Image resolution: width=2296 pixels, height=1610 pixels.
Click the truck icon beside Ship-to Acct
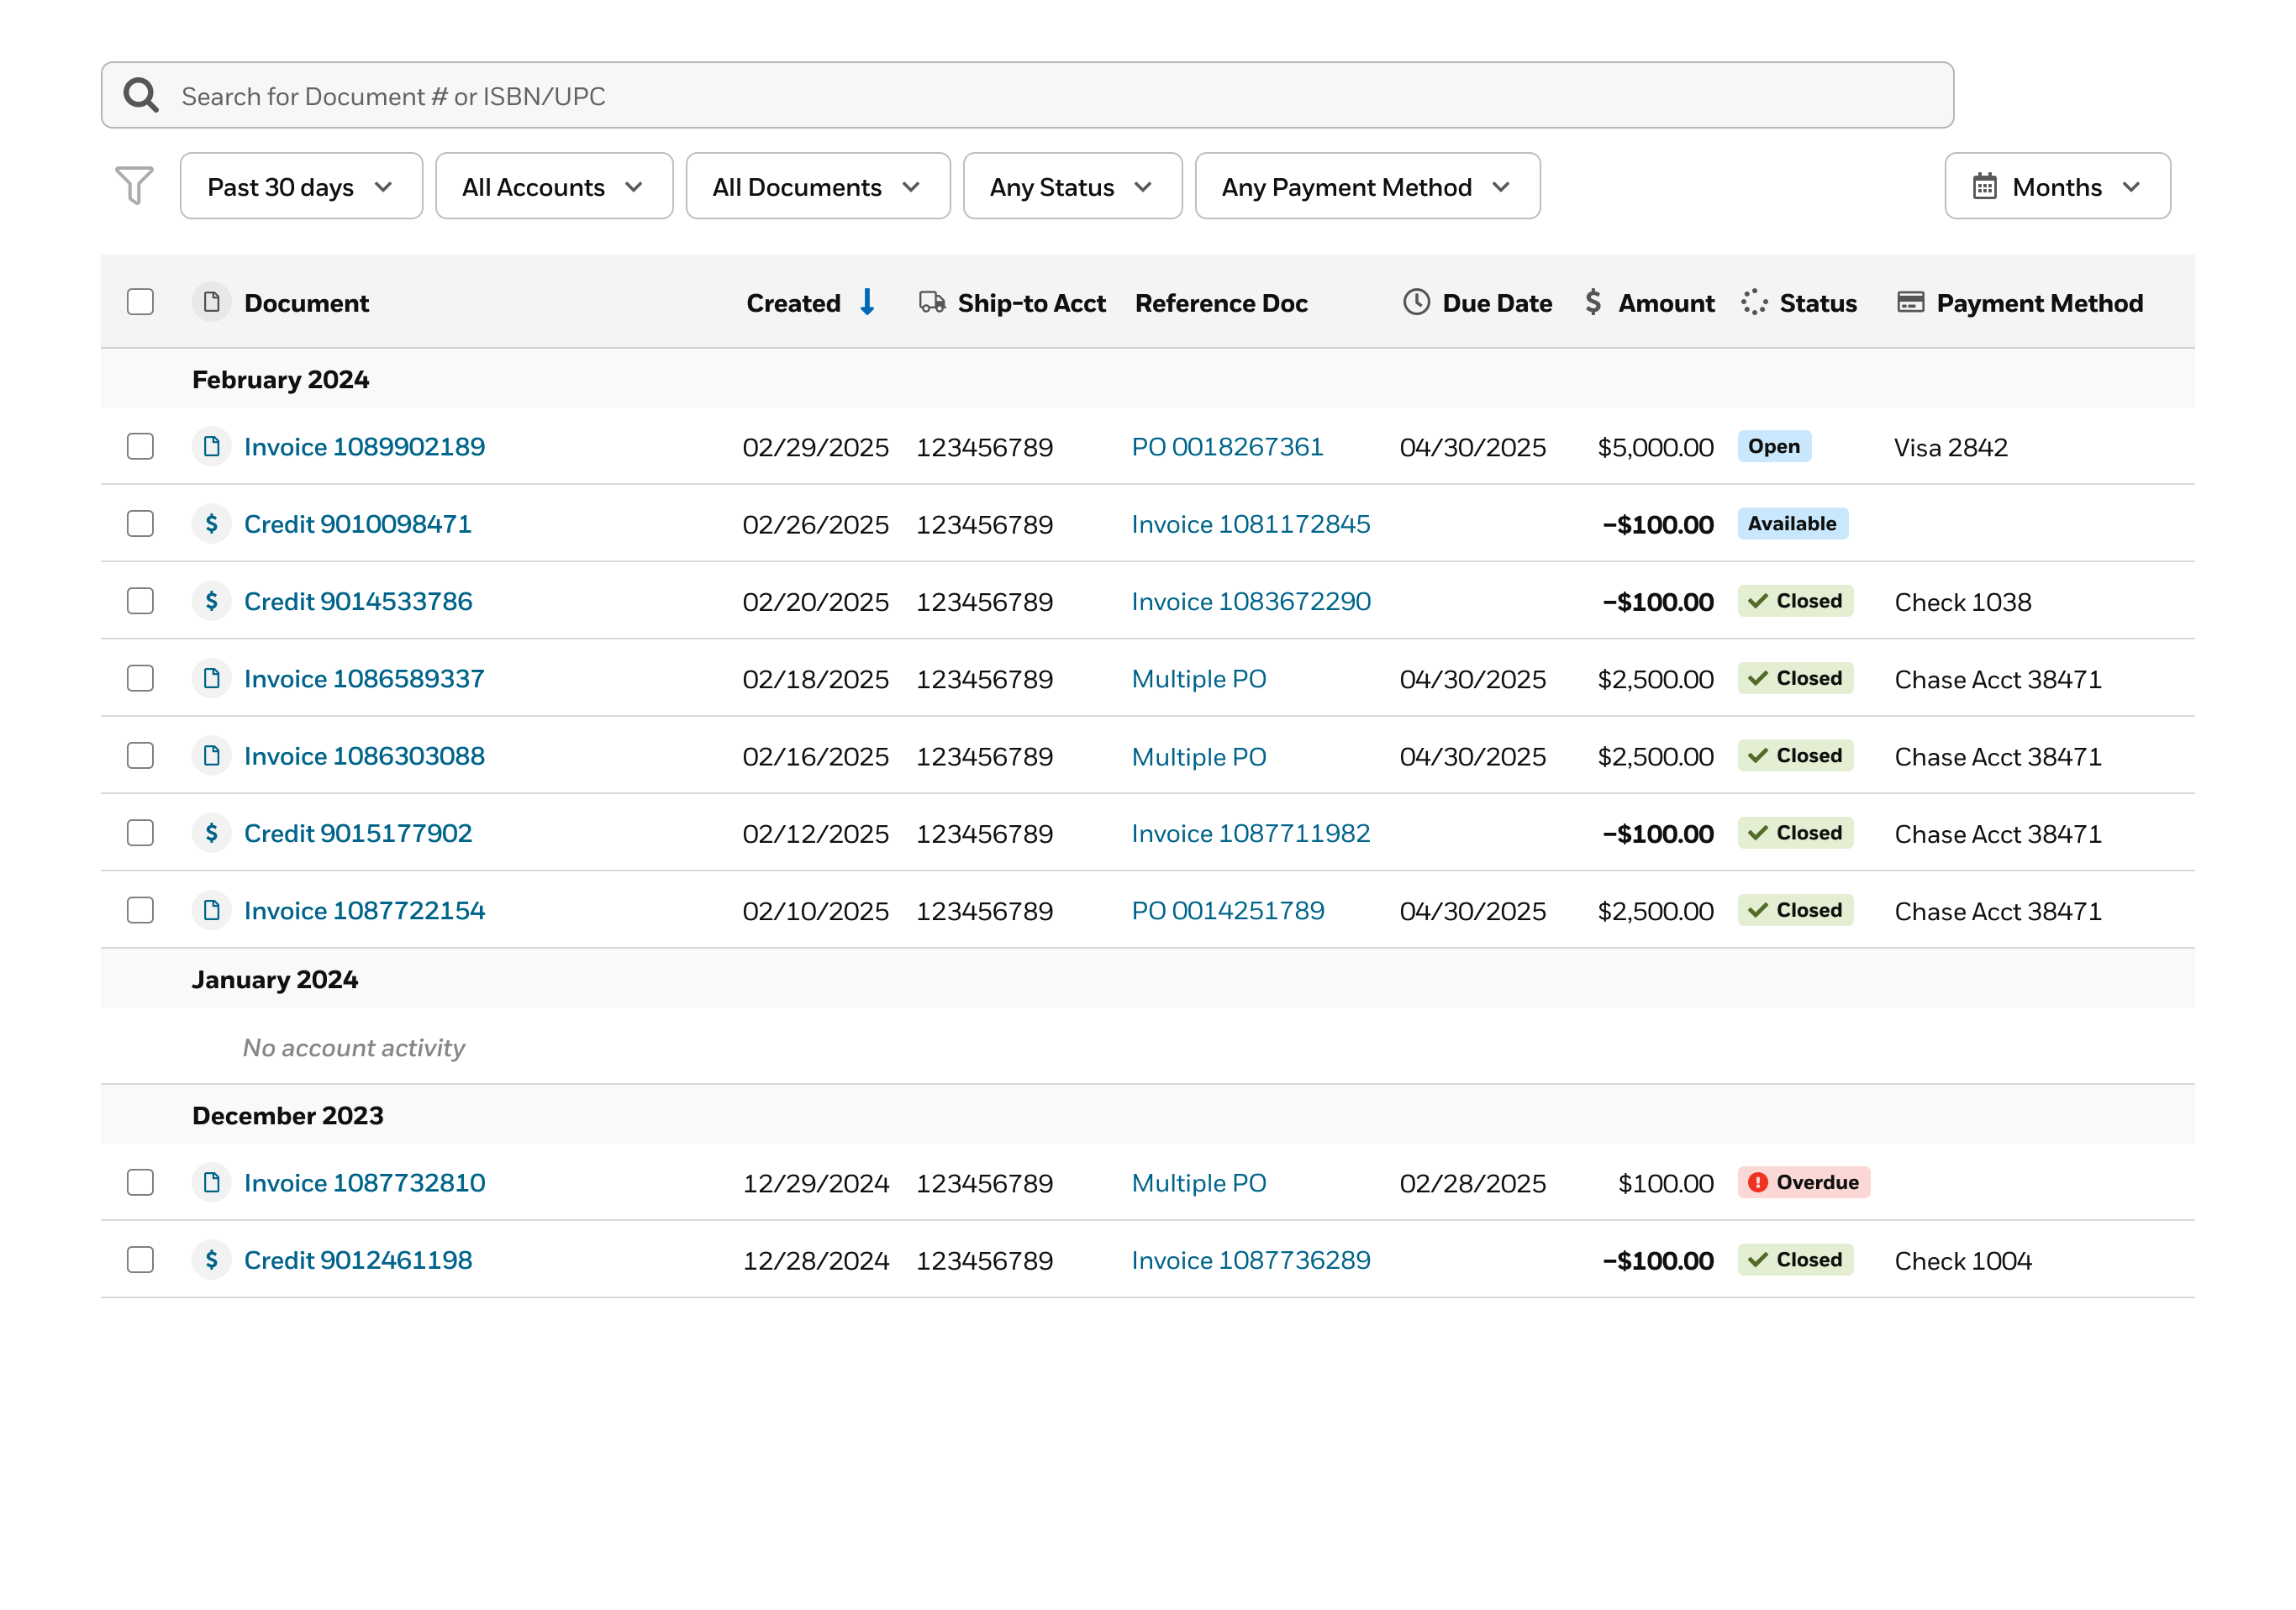pyautogui.click(x=932, y=302)
